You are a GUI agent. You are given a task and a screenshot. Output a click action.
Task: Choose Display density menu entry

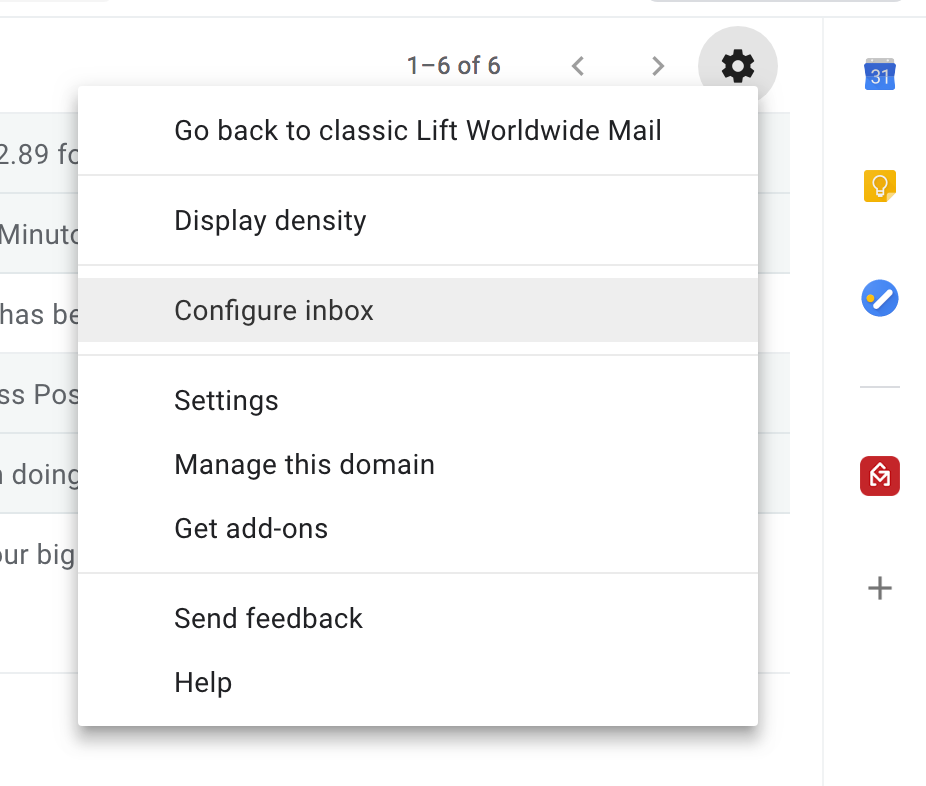pos(418,220)
